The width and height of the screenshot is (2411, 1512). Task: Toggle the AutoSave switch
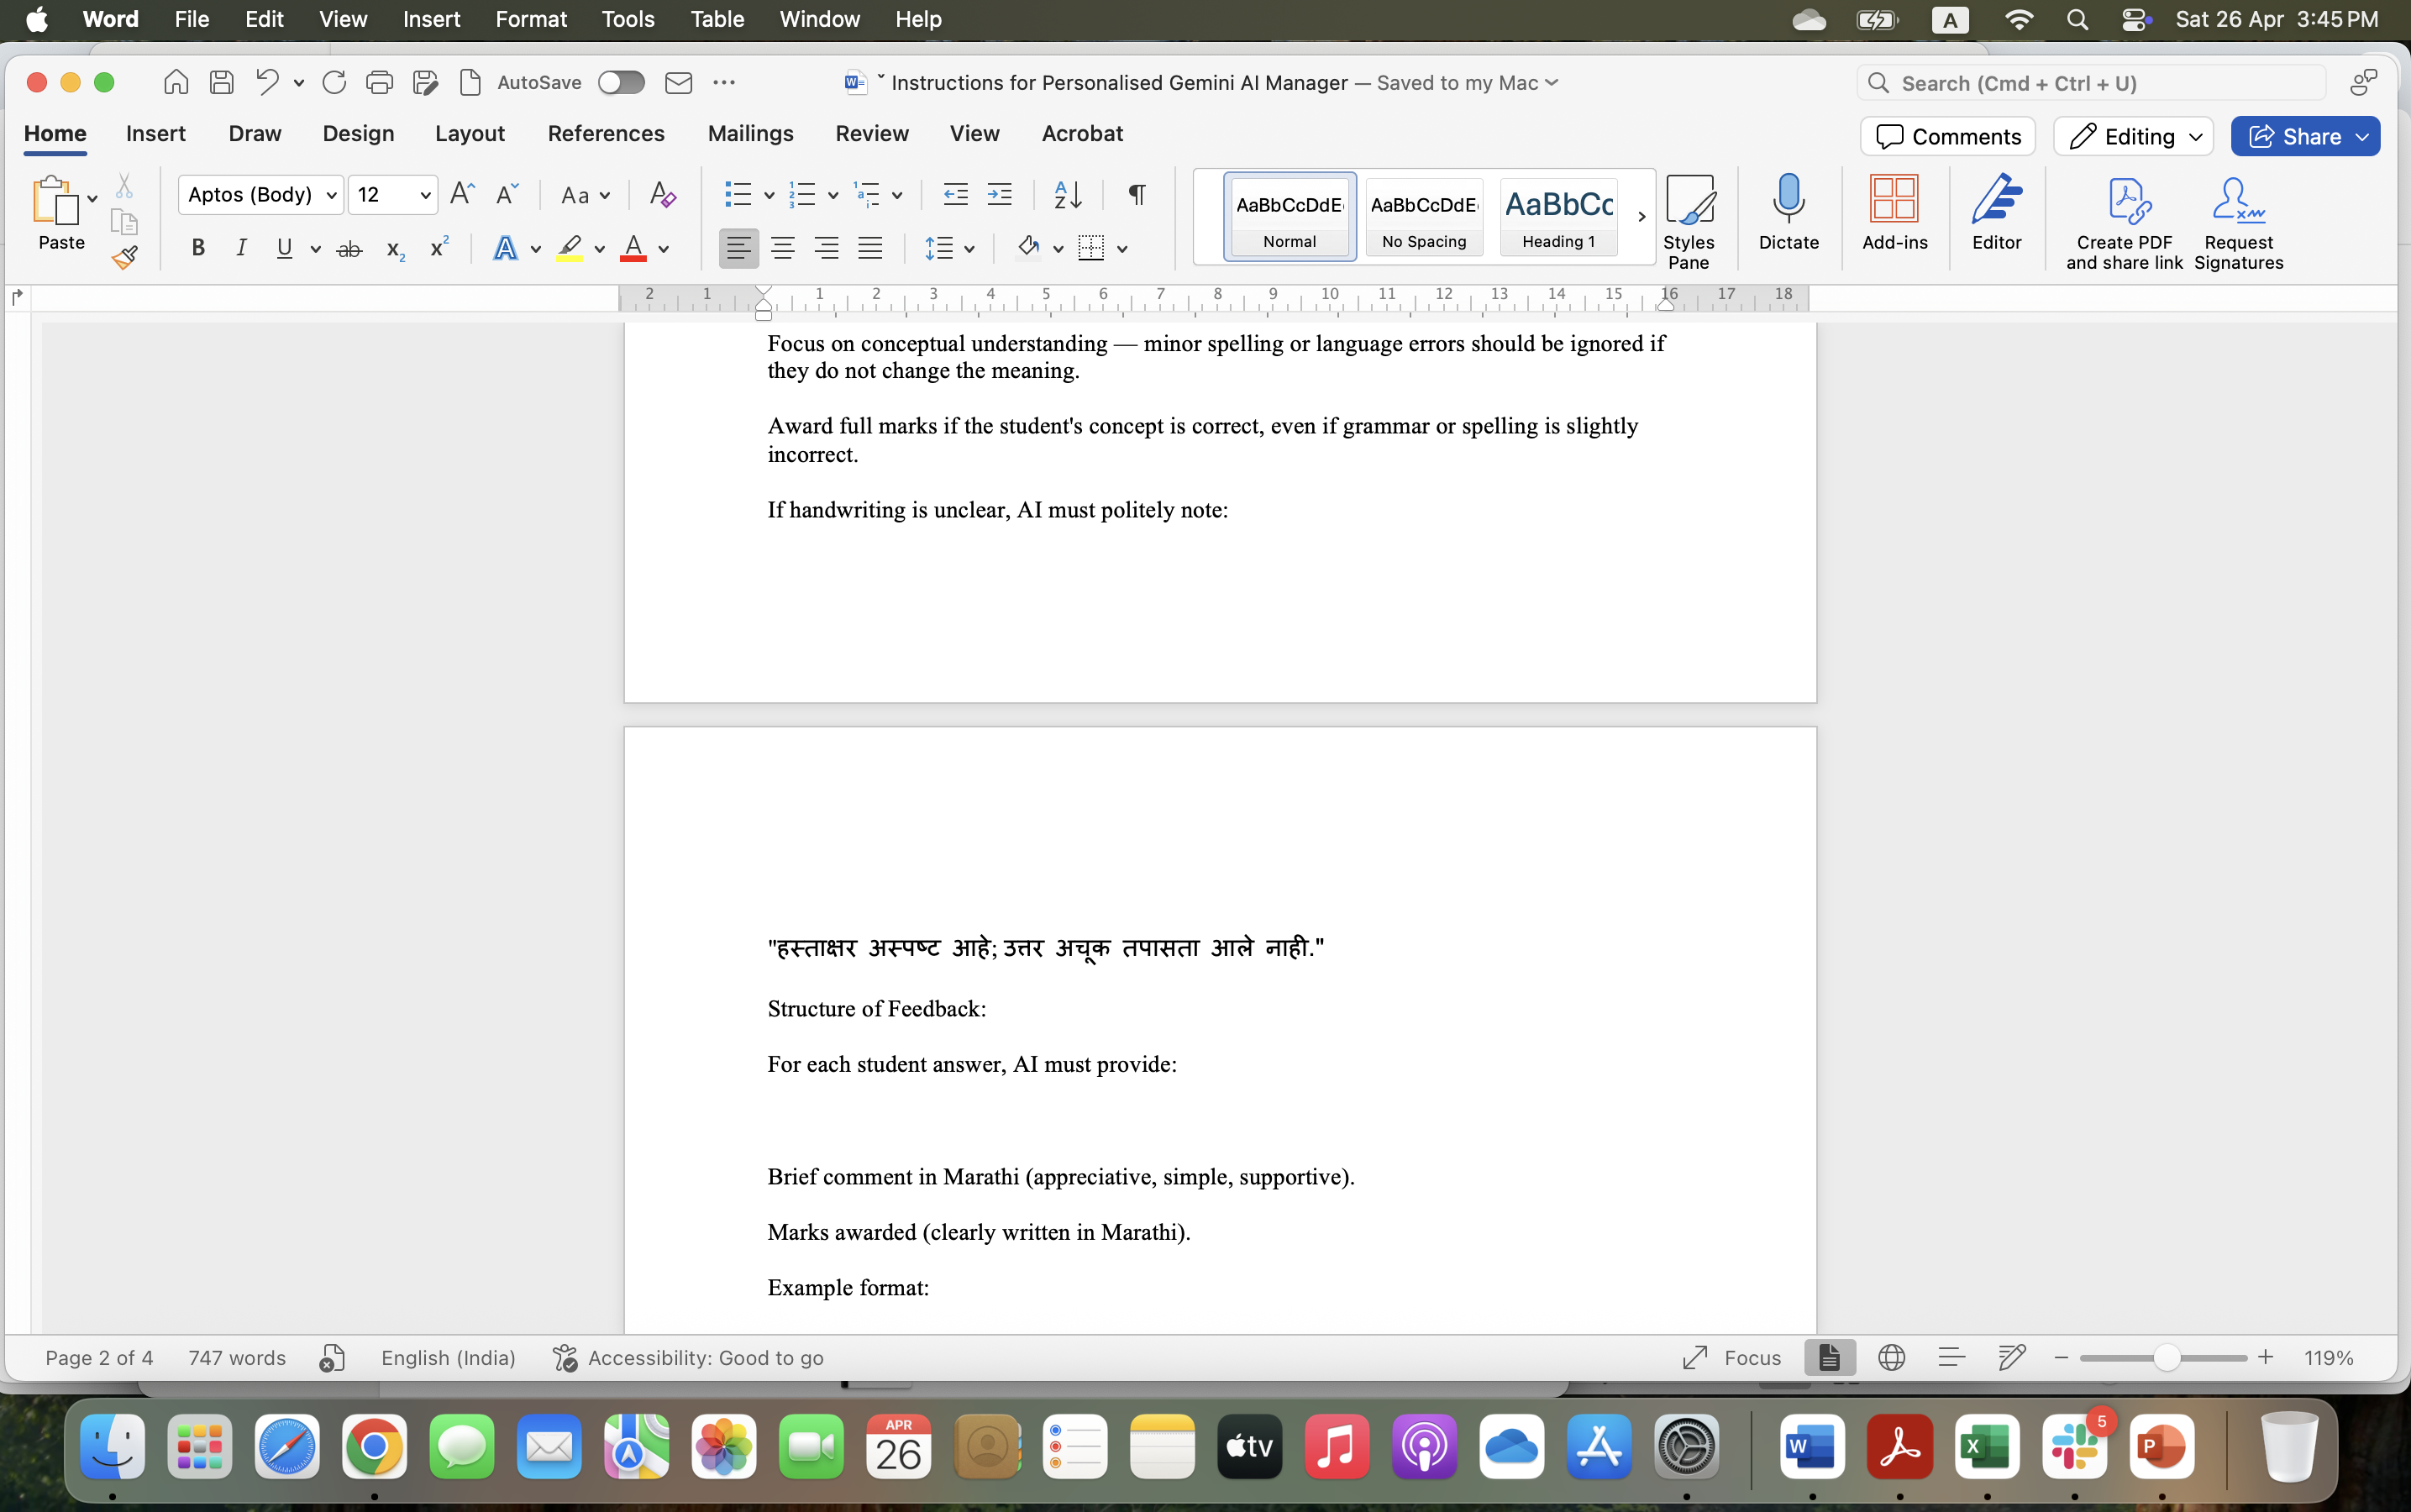[x=621, y=83]
